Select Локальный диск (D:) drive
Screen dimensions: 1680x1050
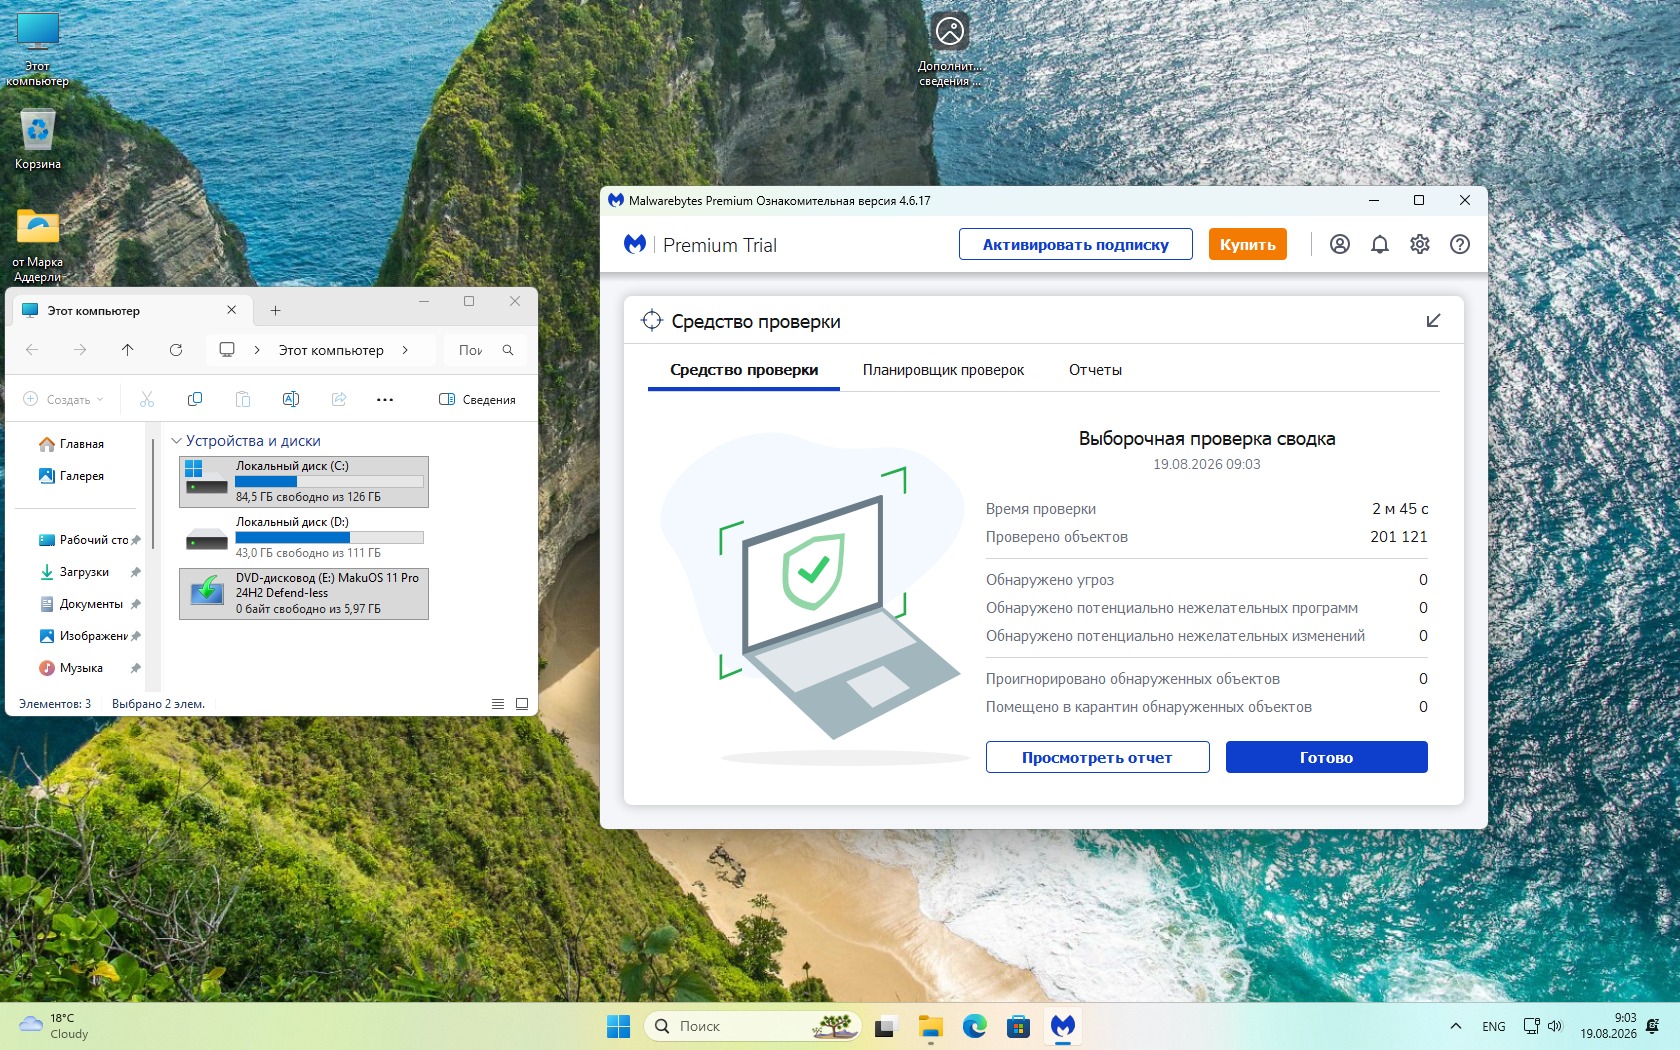(x=304, y=538)
